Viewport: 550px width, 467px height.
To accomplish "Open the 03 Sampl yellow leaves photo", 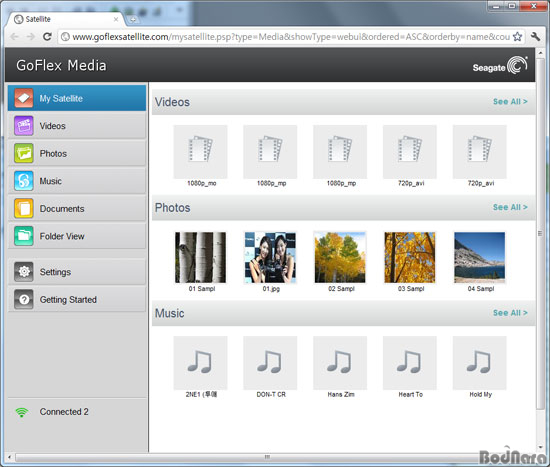I will (x=410, y=257).
